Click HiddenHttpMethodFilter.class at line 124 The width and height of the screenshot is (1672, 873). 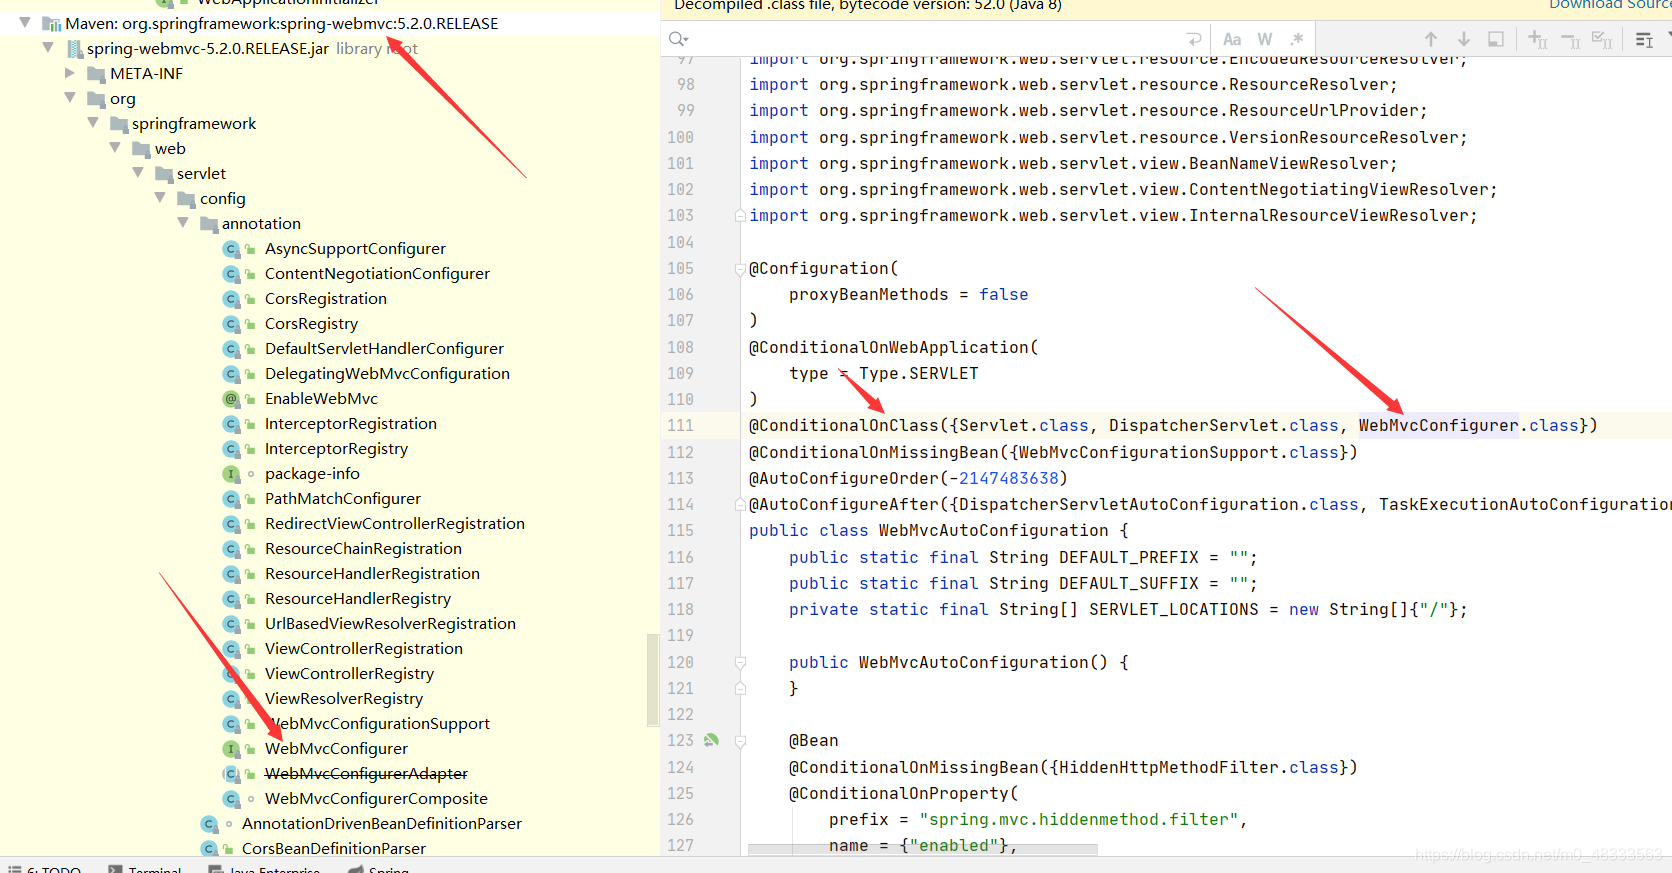tap(1199, 767)
